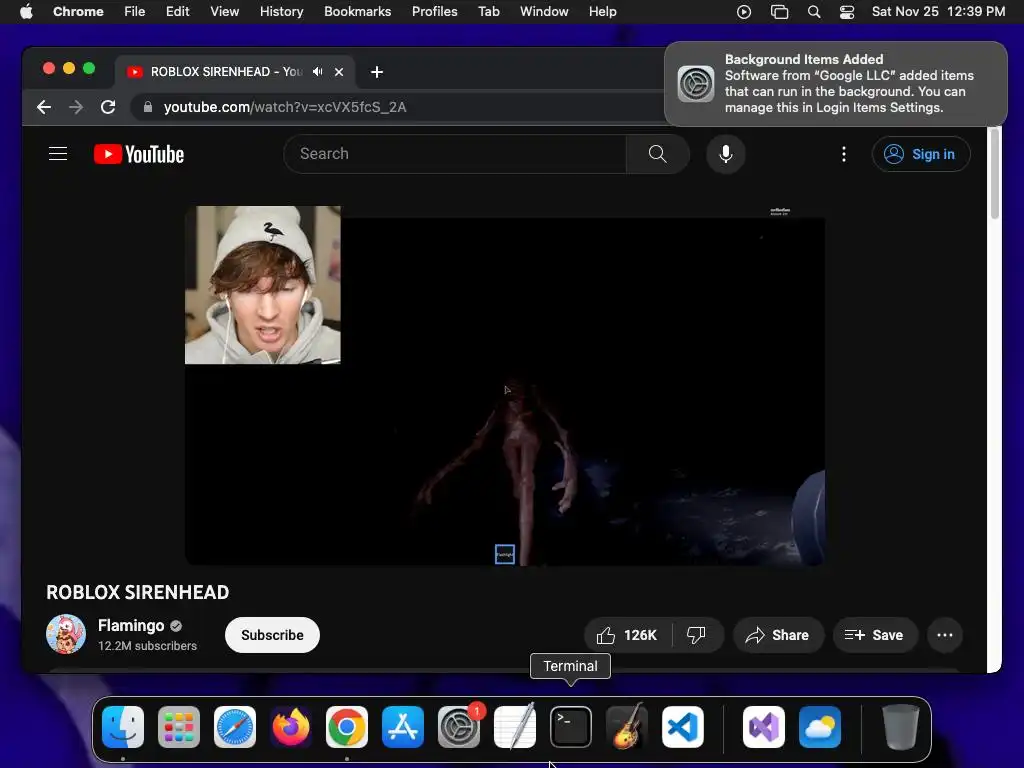
Task: Open the Apple menu
Action: coord(26,12)
